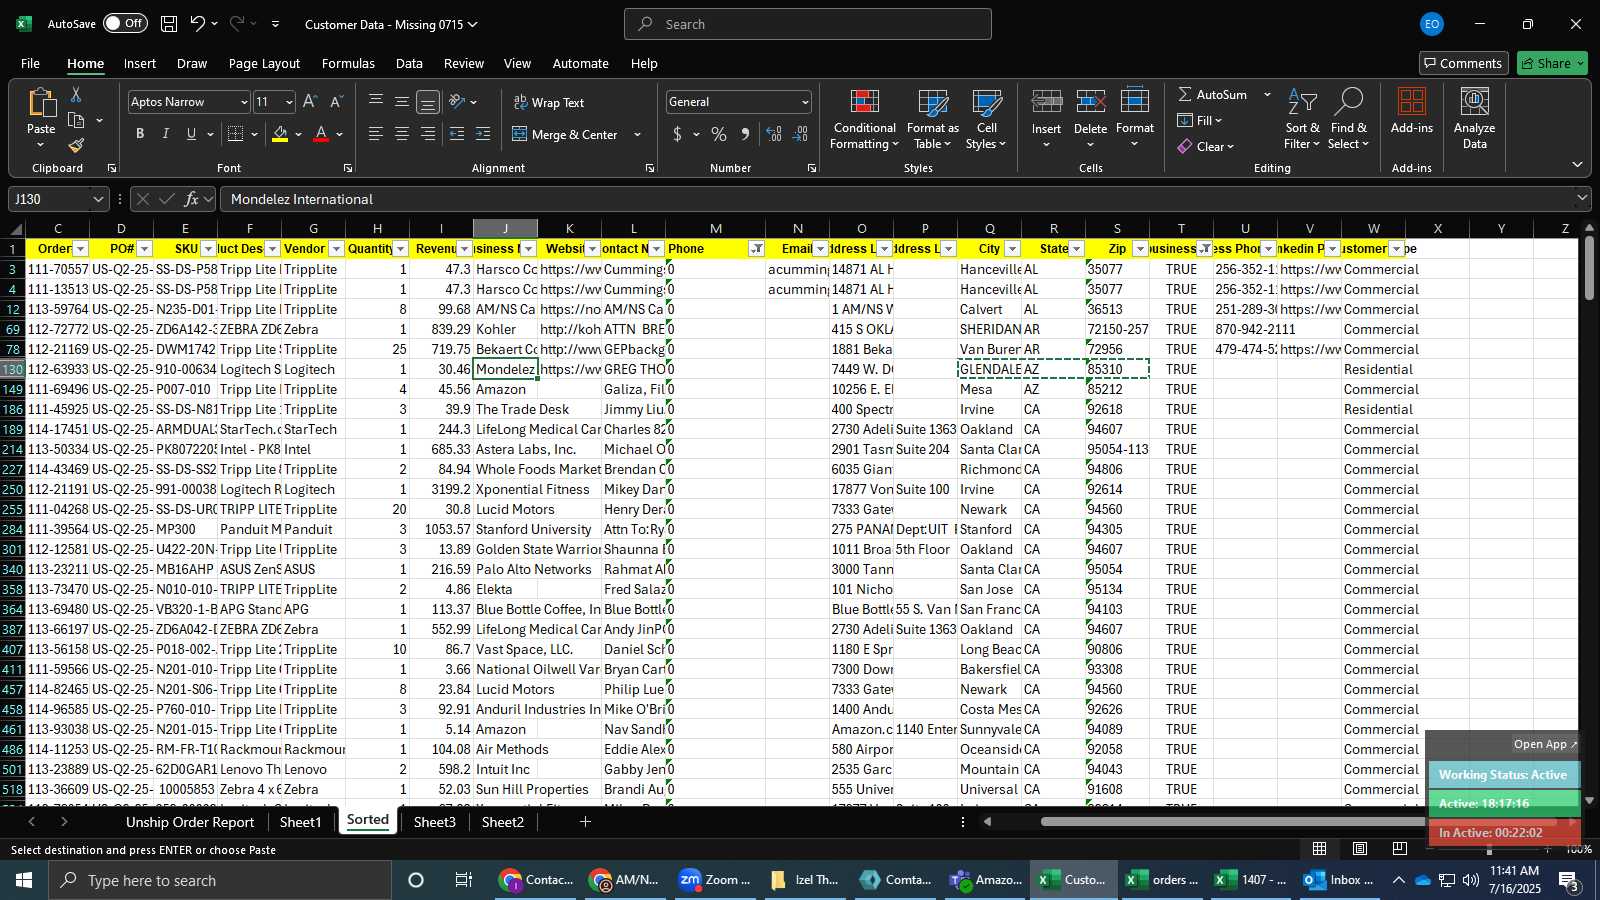Click the Format Painter brush icon
The width and height of the screenshot is (1600, 900).
click(76, 146)
